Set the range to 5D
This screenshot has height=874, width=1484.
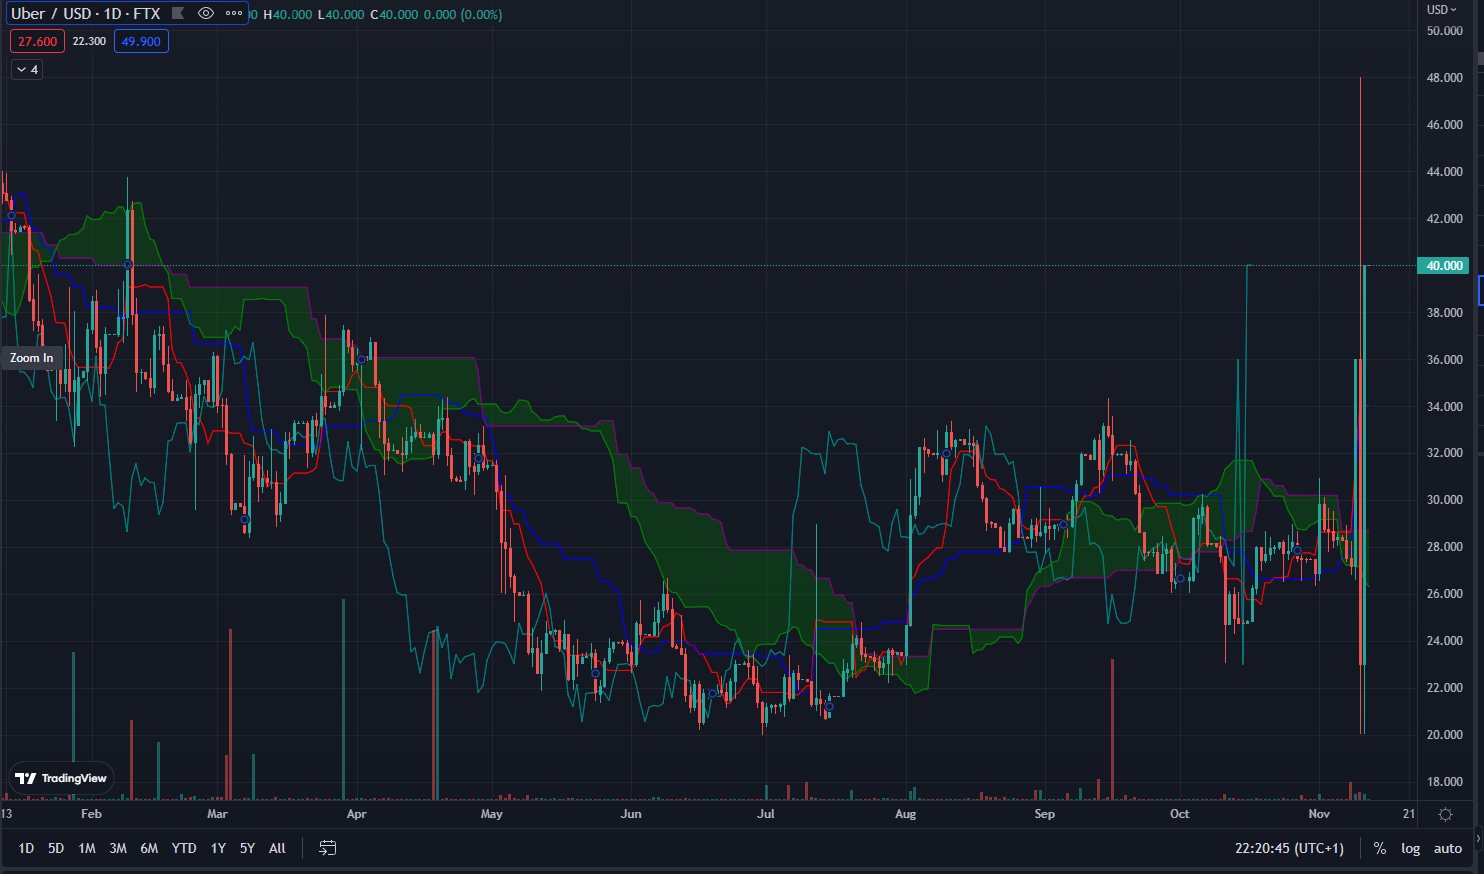point(56,848)
